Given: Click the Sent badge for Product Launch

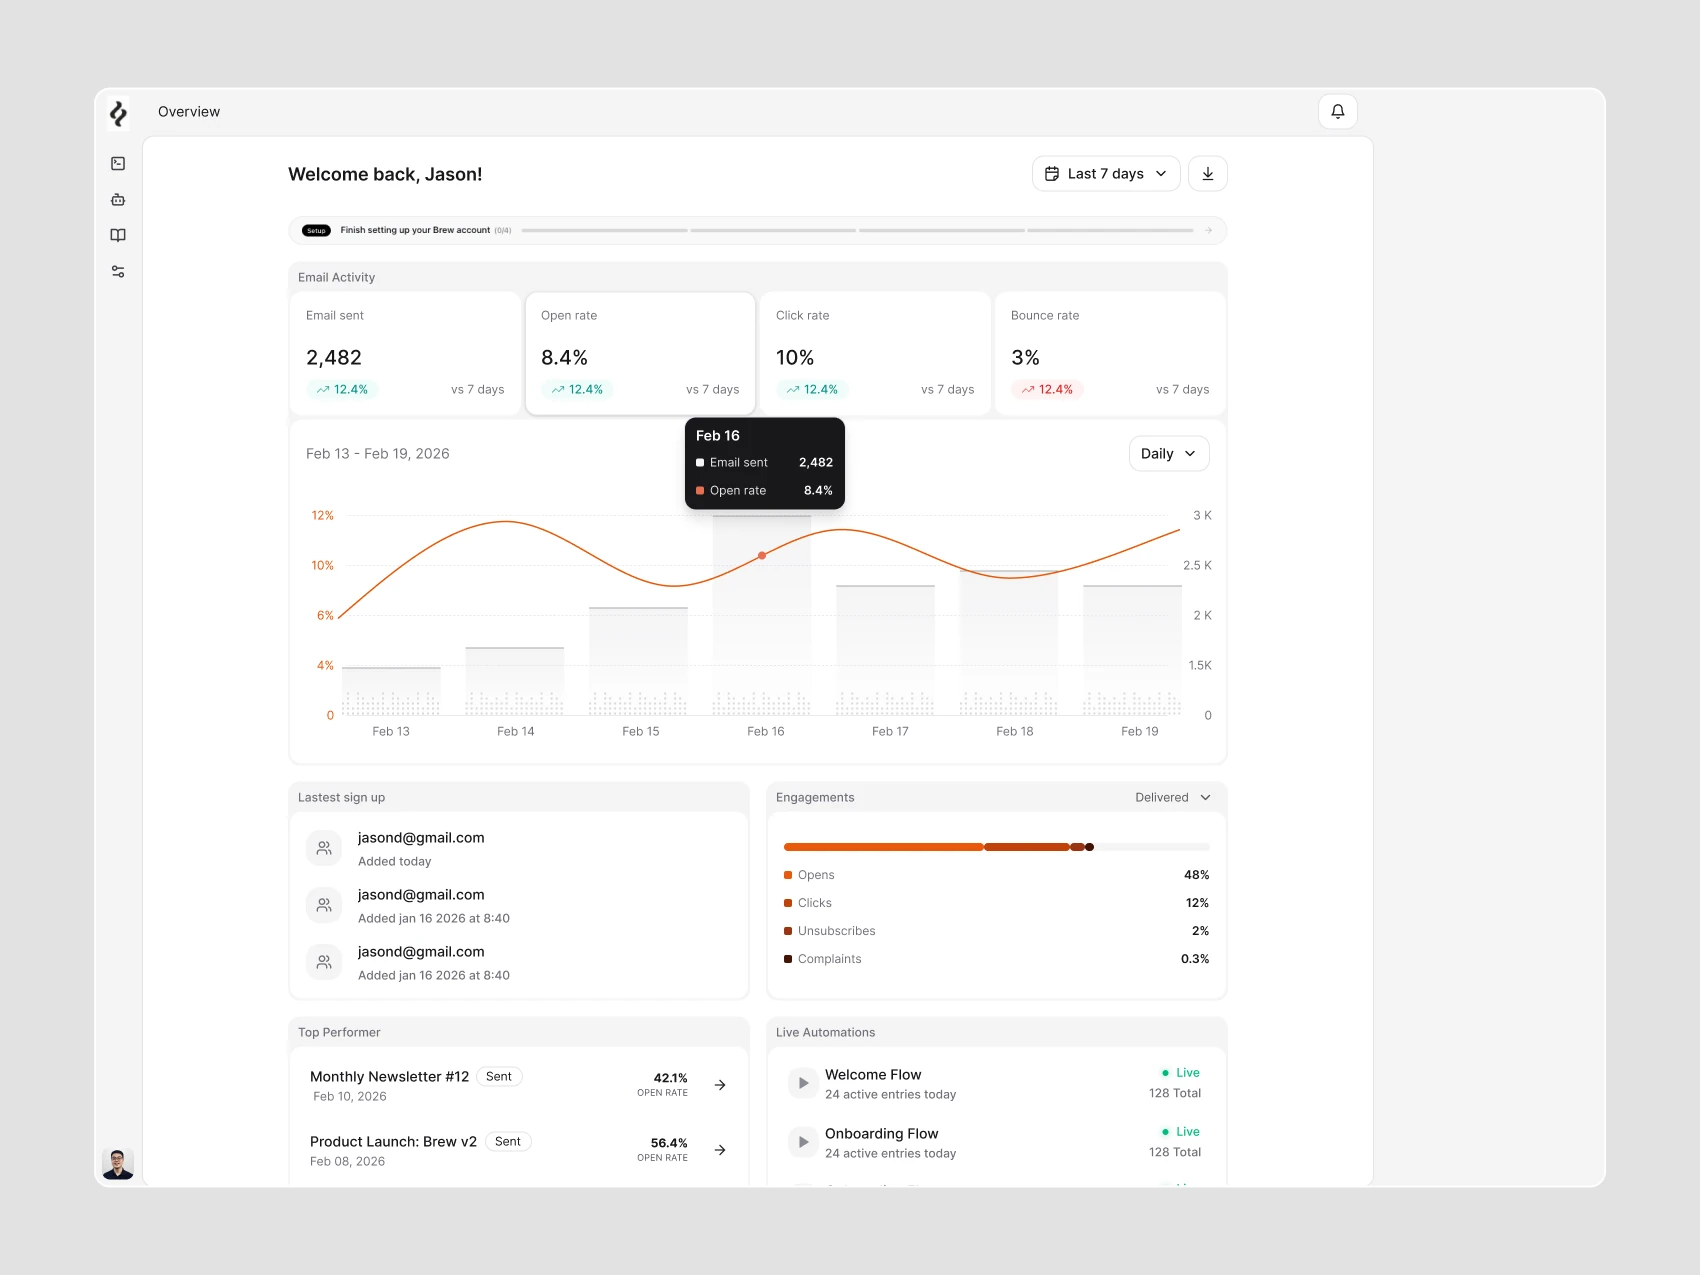Looking at the screenshot, I should [507, 1142].
